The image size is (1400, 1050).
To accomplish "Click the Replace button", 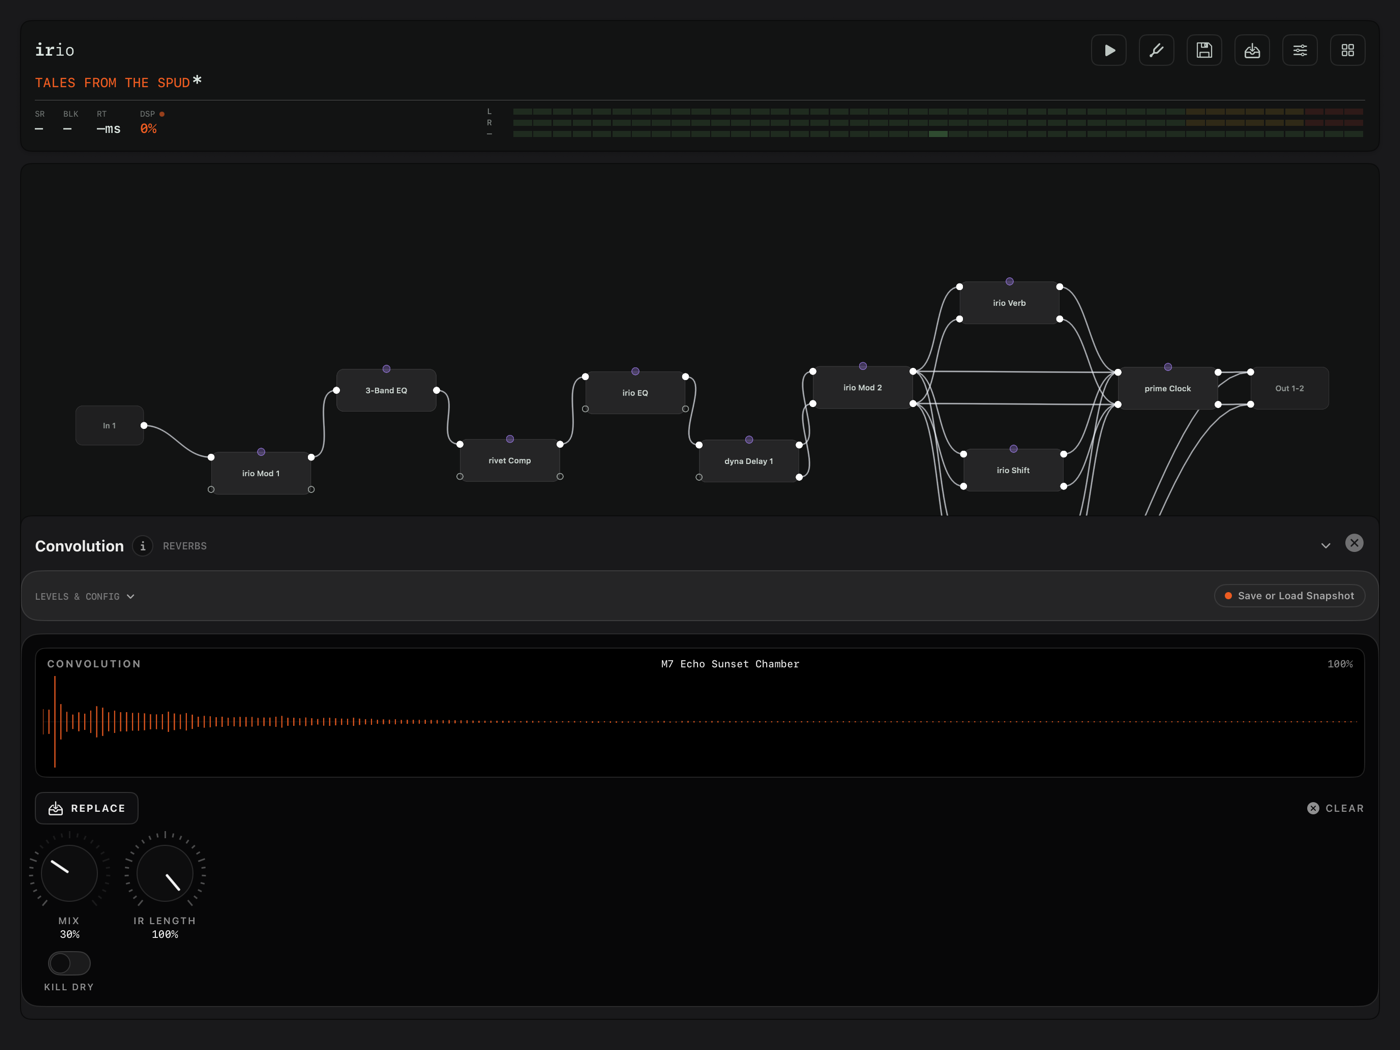I will [87, 808].
